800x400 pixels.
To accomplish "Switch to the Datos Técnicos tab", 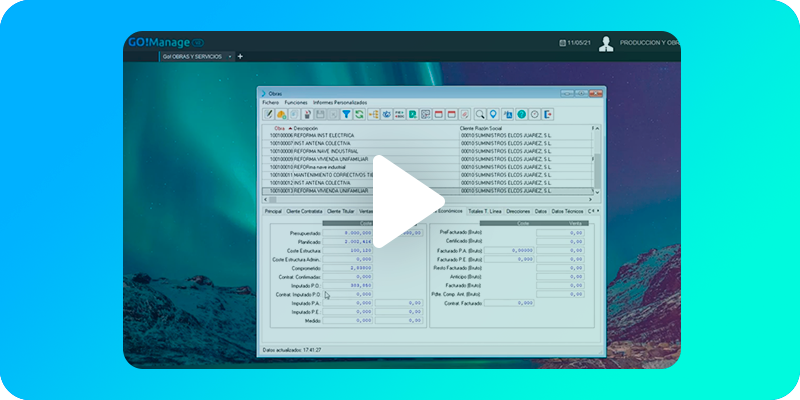I will tap(567, 211).
